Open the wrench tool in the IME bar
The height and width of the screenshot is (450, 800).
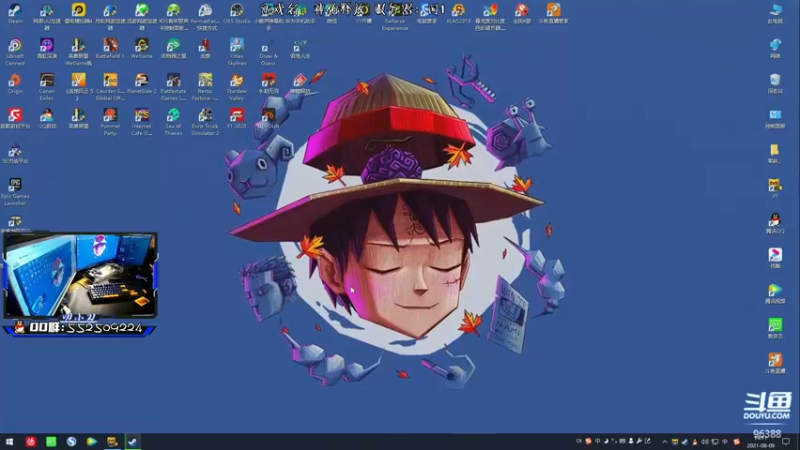[639, 441]
